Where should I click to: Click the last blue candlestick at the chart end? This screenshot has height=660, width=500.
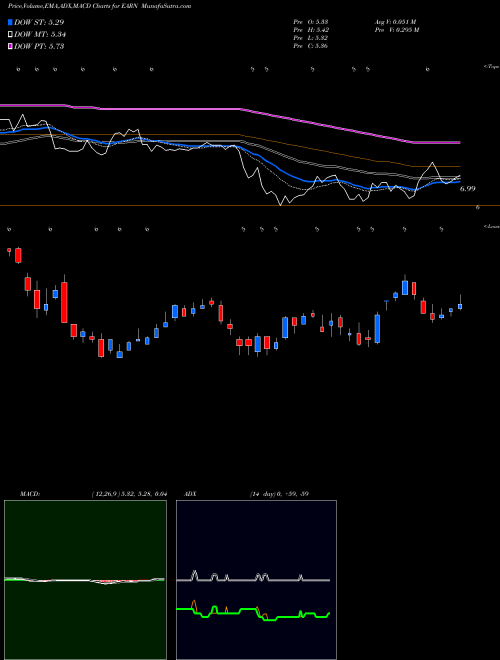point(460,306)
